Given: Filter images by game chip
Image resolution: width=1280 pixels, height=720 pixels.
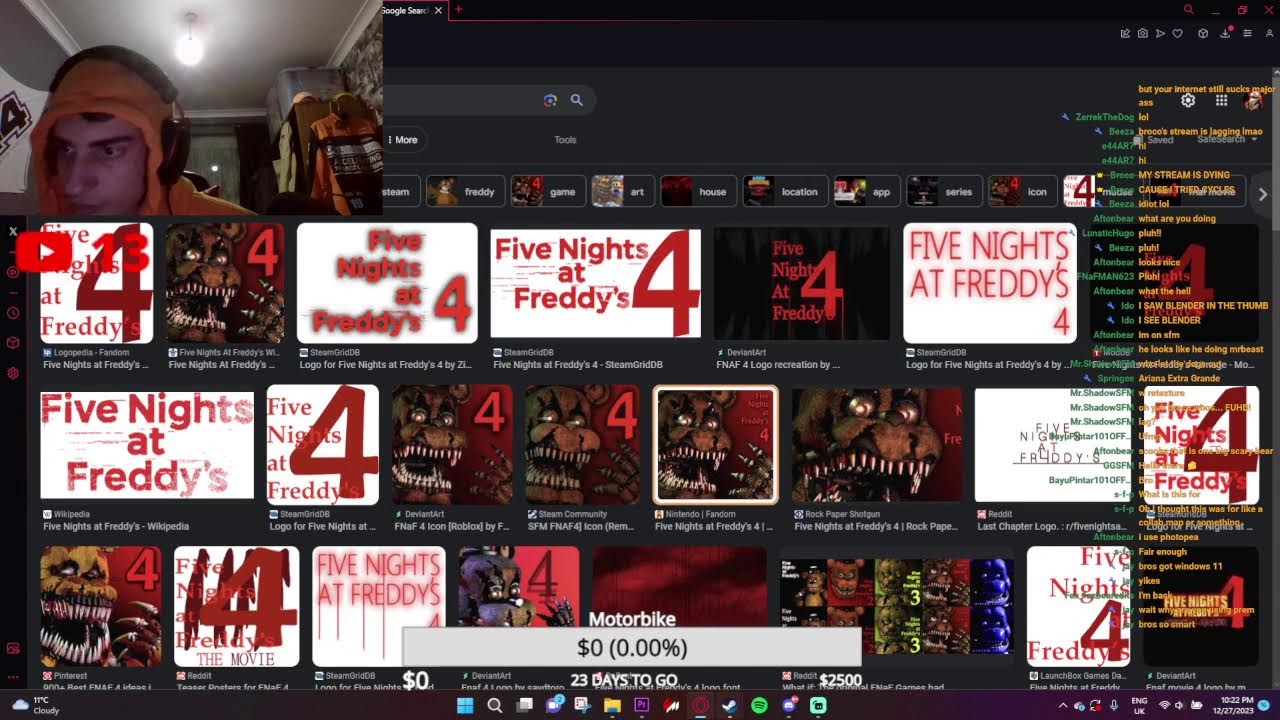Looking at the screenshot, I should point(548,192).
